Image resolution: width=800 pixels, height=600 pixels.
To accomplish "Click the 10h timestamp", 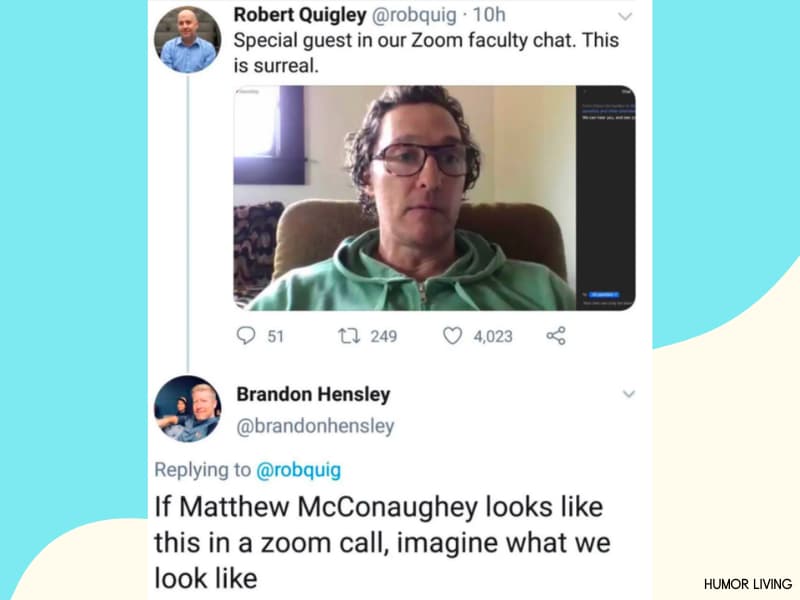I will pos(489,15).
